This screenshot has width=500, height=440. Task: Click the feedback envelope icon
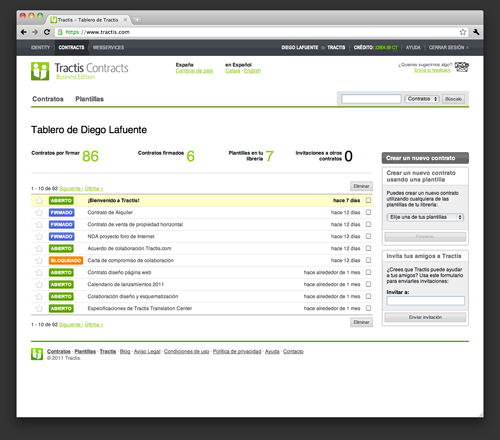[462, 67]
